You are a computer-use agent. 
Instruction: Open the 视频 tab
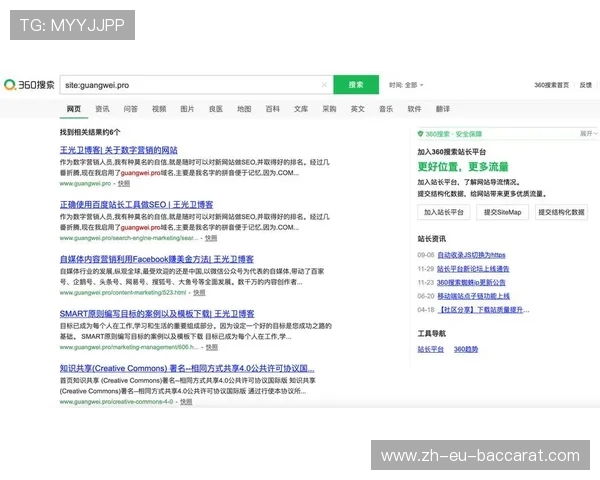pos(159,109)
